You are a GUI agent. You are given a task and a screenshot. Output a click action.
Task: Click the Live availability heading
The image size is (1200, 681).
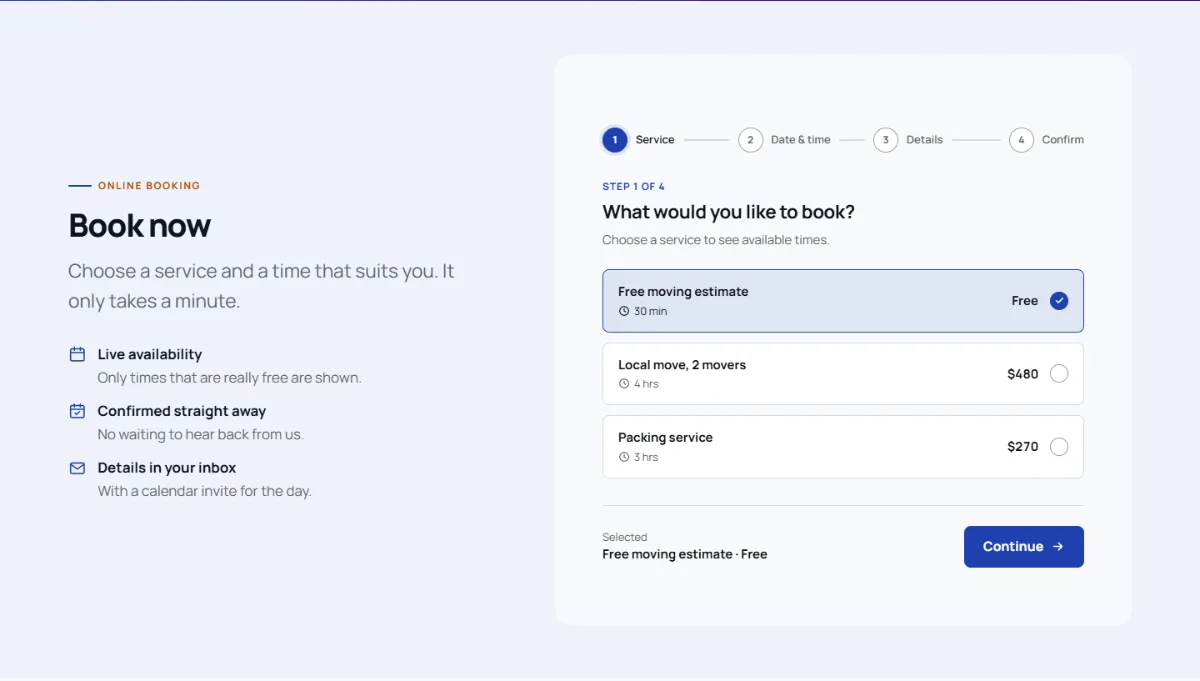150,355
